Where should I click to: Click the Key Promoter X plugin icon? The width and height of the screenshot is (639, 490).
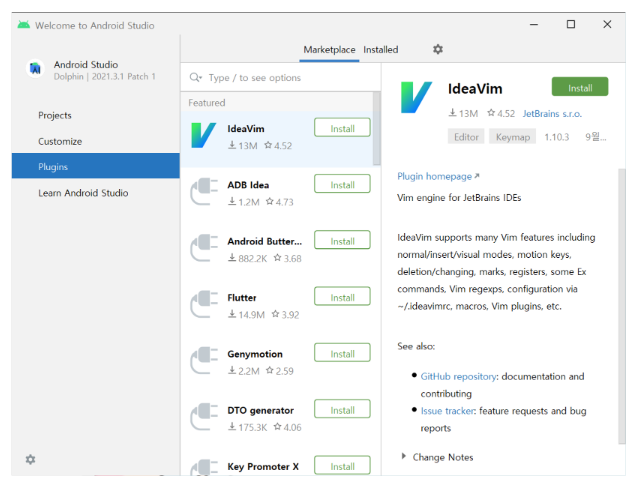205,468
